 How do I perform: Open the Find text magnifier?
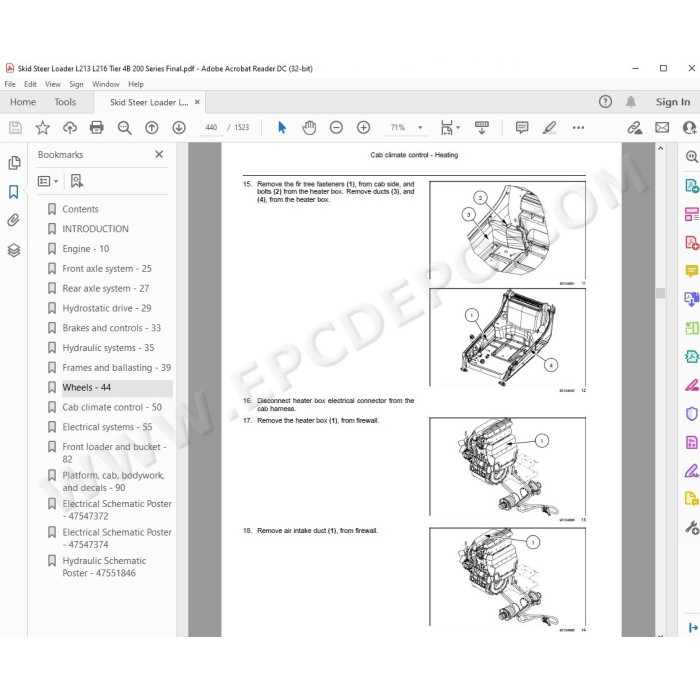124,128
